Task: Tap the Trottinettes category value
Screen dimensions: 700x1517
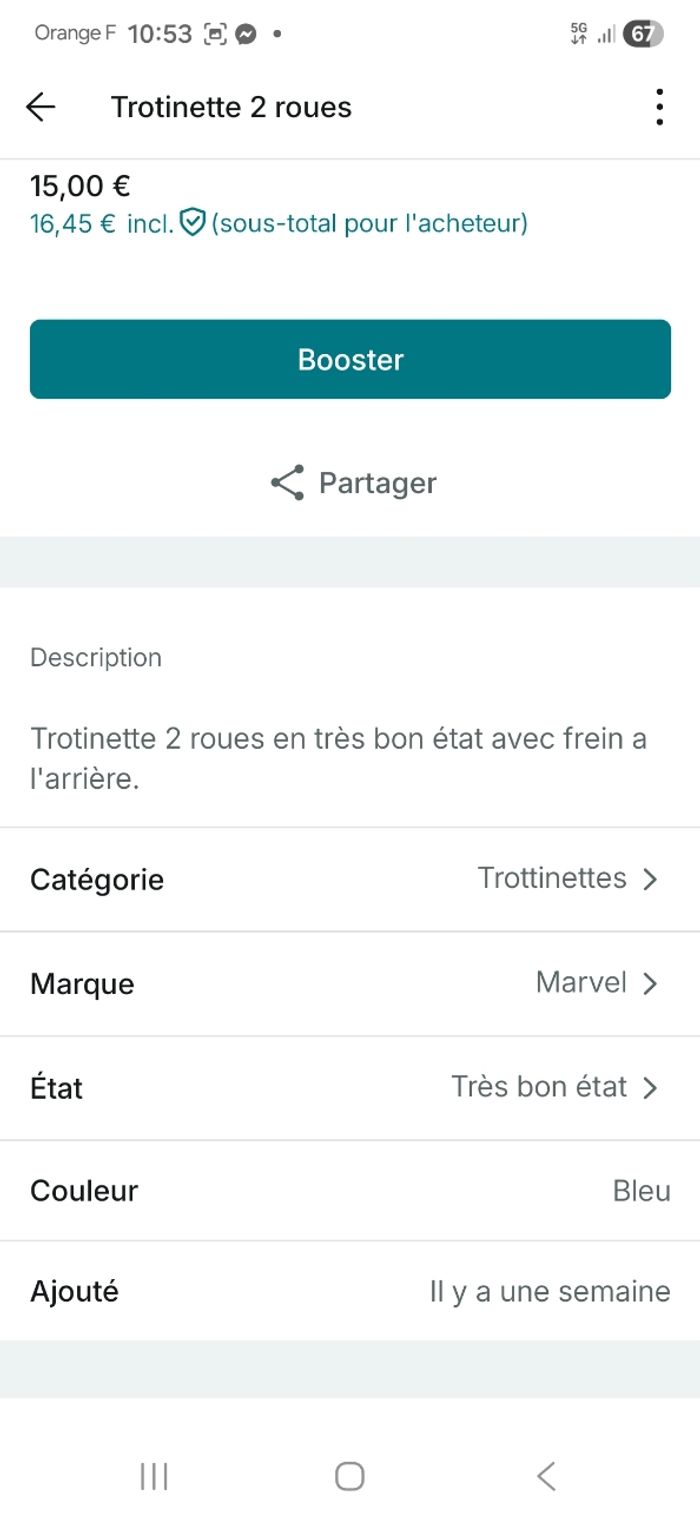Action: 552,878
